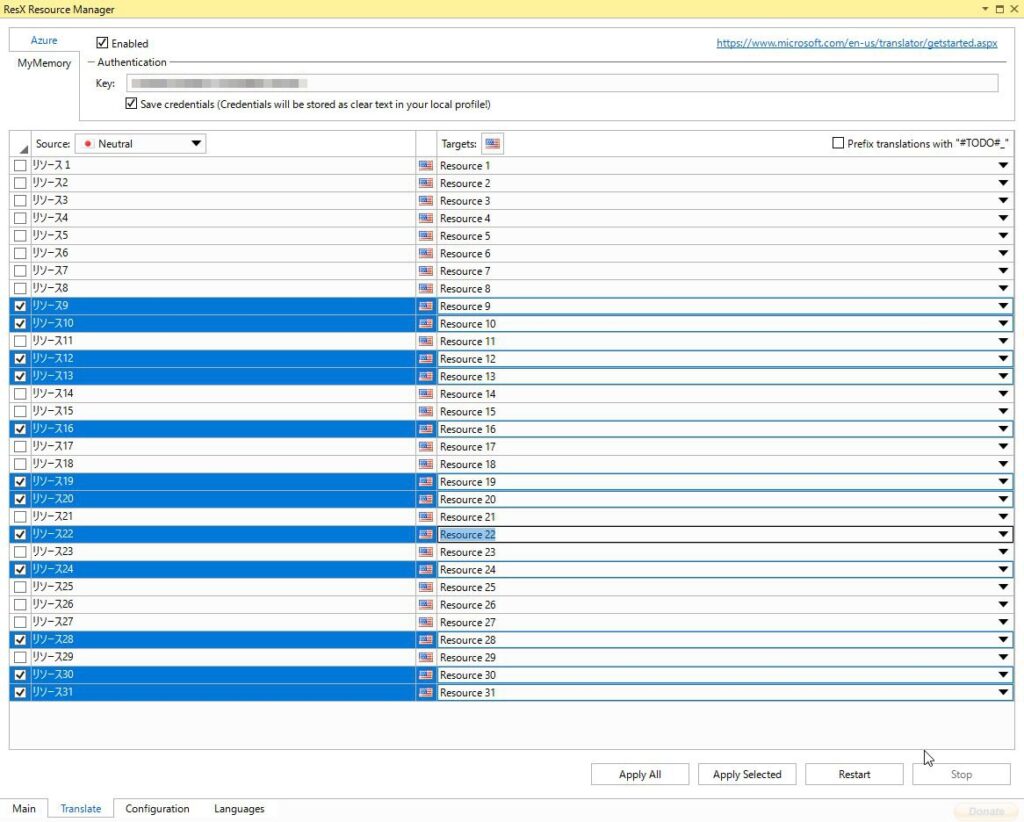Screen dimensions: 1024x822
Task: Uncheck the Save credentials checkbox
Action: click(x=130, y=103)
